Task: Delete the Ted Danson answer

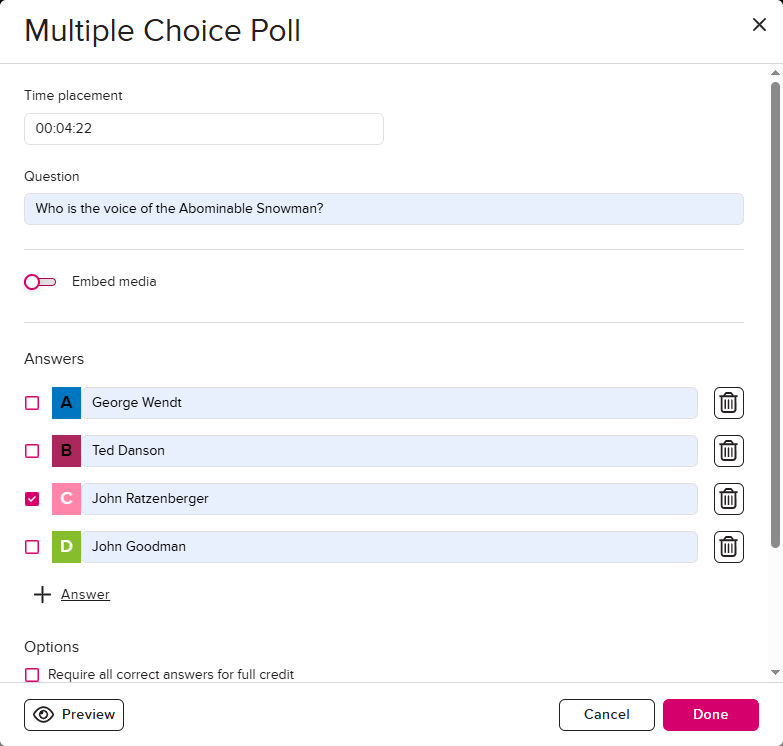Action: click(x=729, y=450)
